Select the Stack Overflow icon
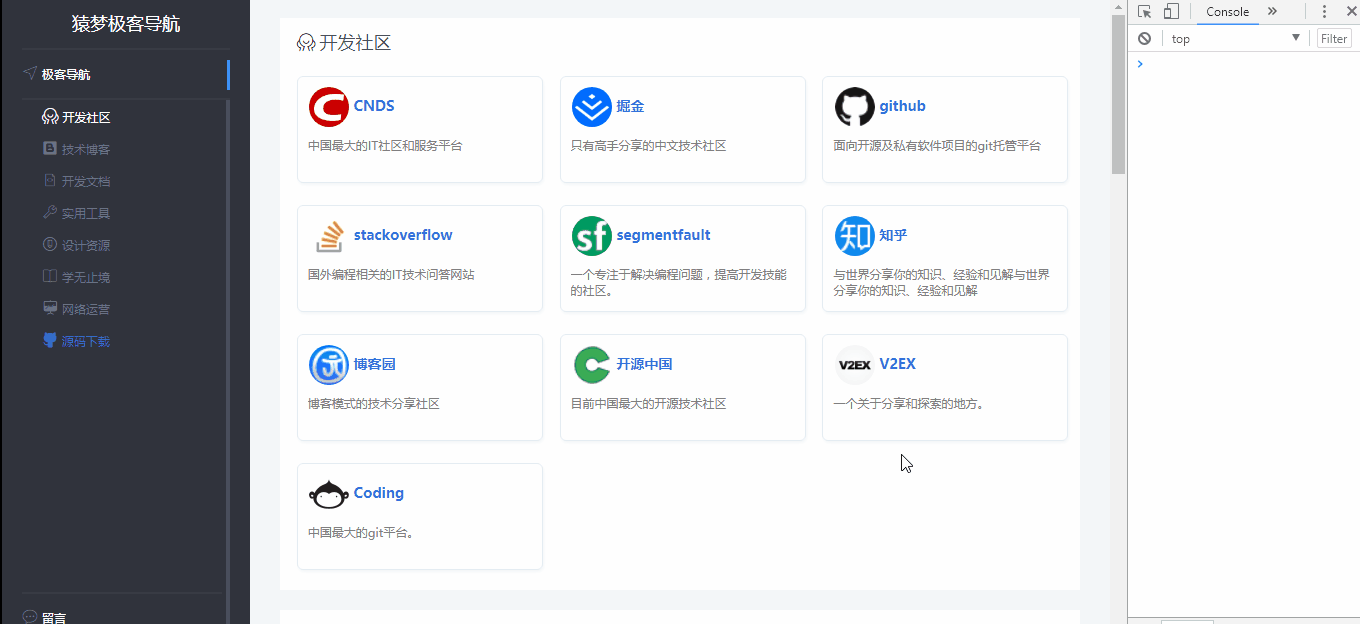Viewport: 1360px width, 624px height. 329,235
